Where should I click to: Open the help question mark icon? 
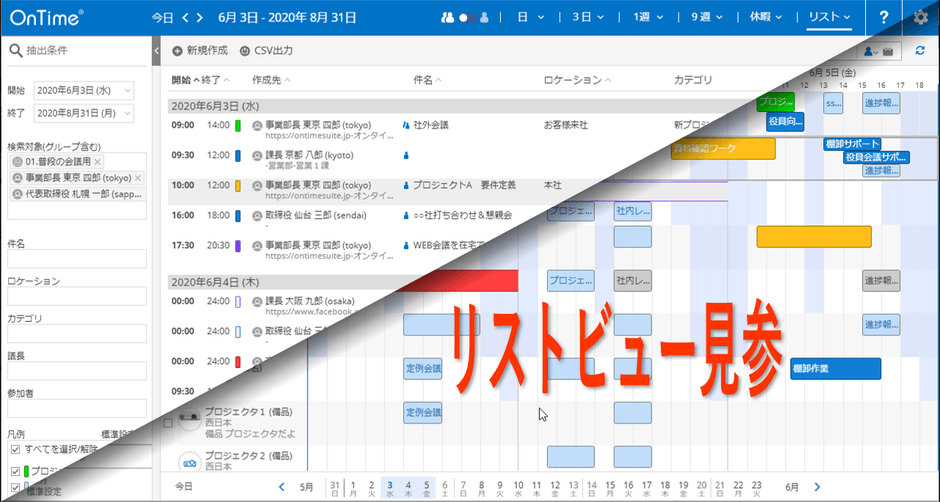[x=884, y=17]
